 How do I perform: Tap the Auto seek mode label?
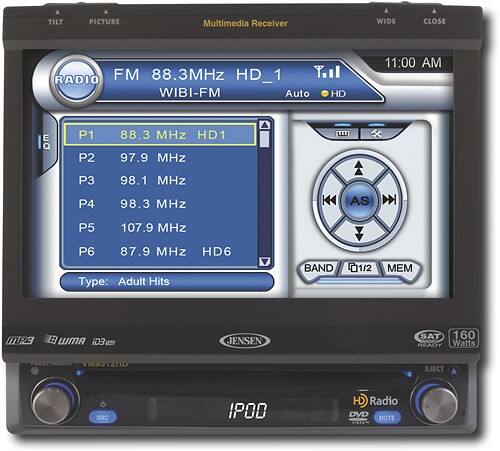[x=297, y=94]
